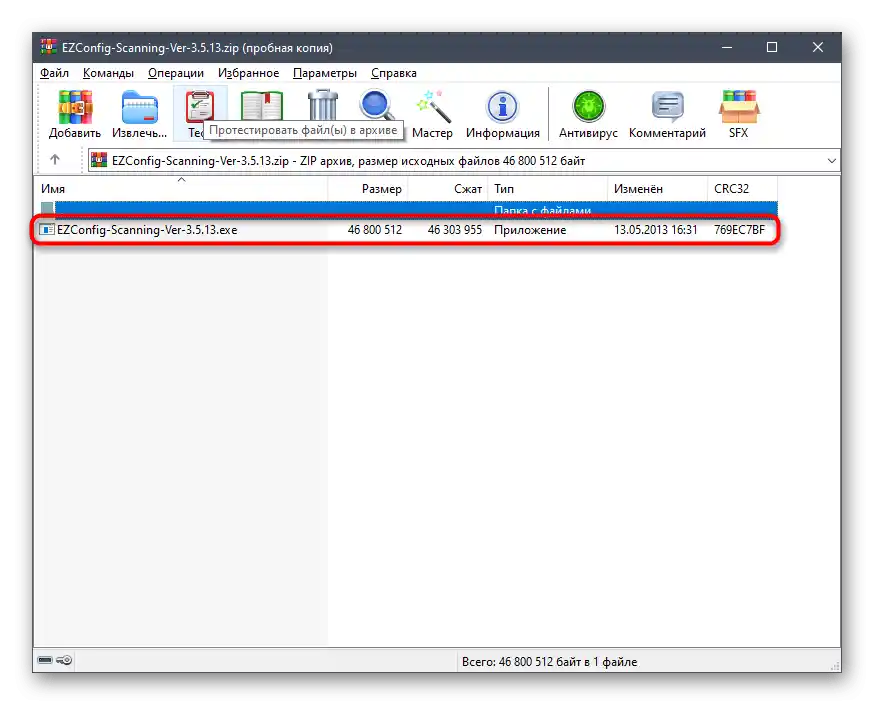Run the Антивирус scan icon

589,106
